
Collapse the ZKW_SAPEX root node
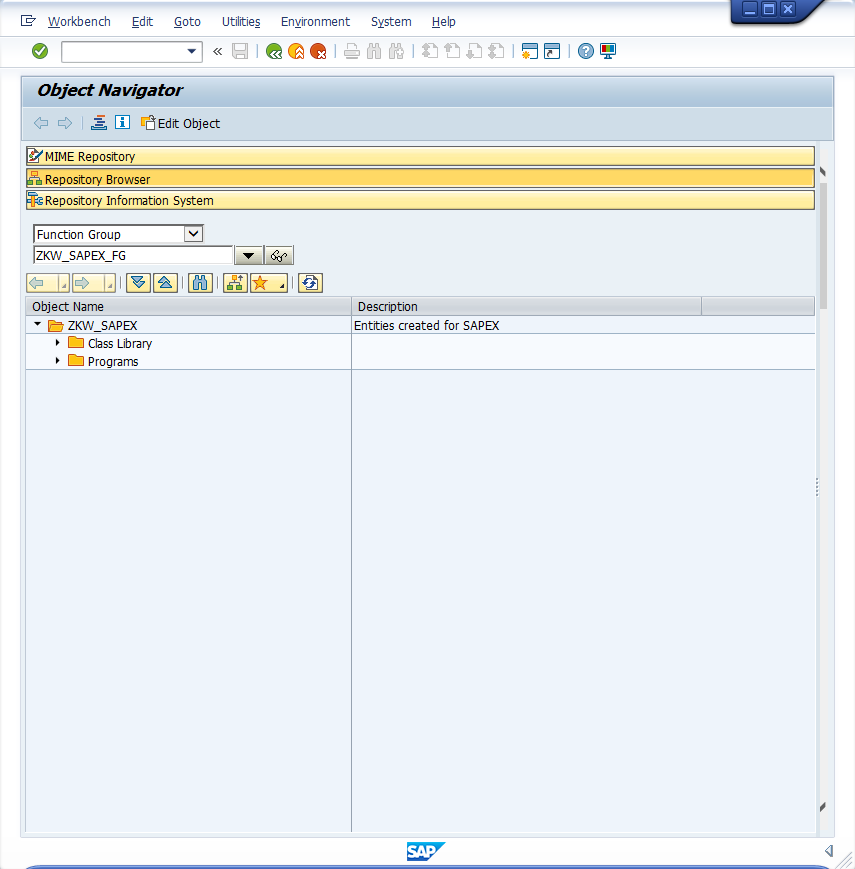(x=37, y=325)
